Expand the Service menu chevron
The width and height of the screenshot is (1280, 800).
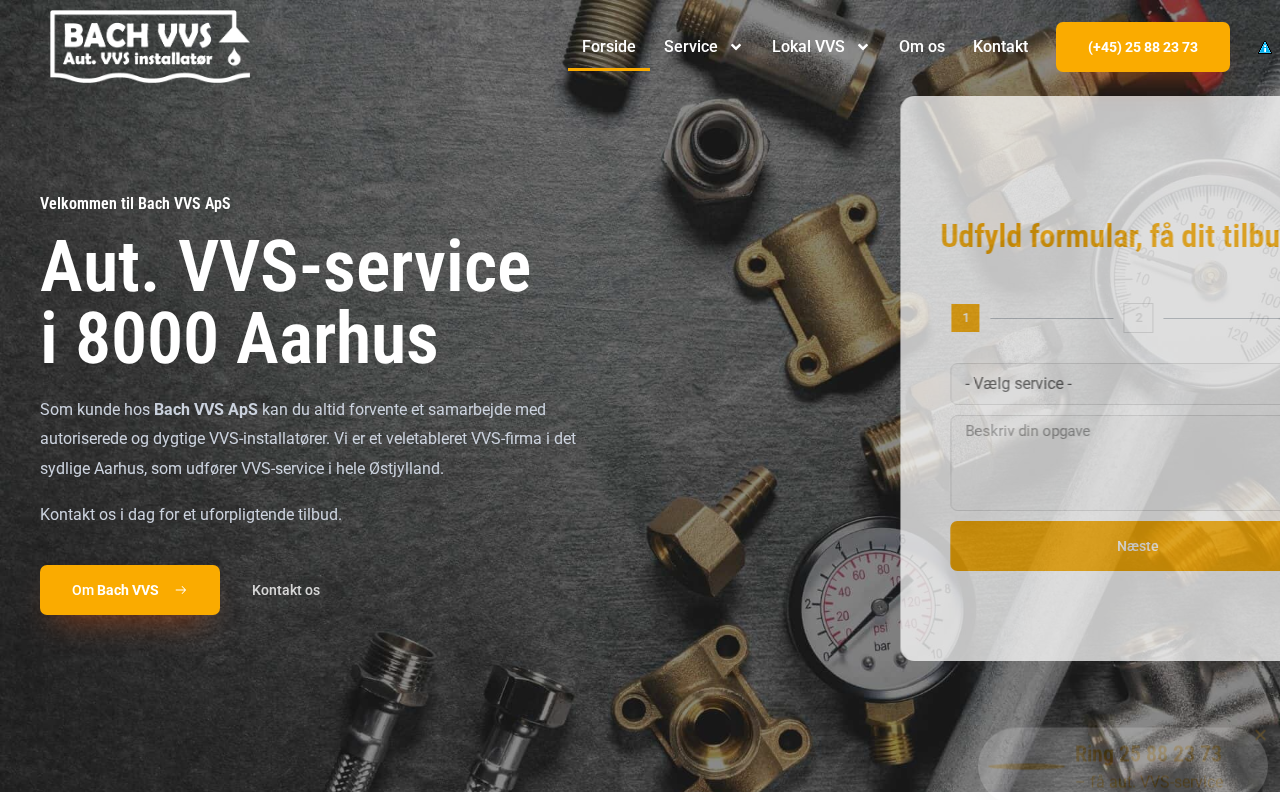click(736, 47)
